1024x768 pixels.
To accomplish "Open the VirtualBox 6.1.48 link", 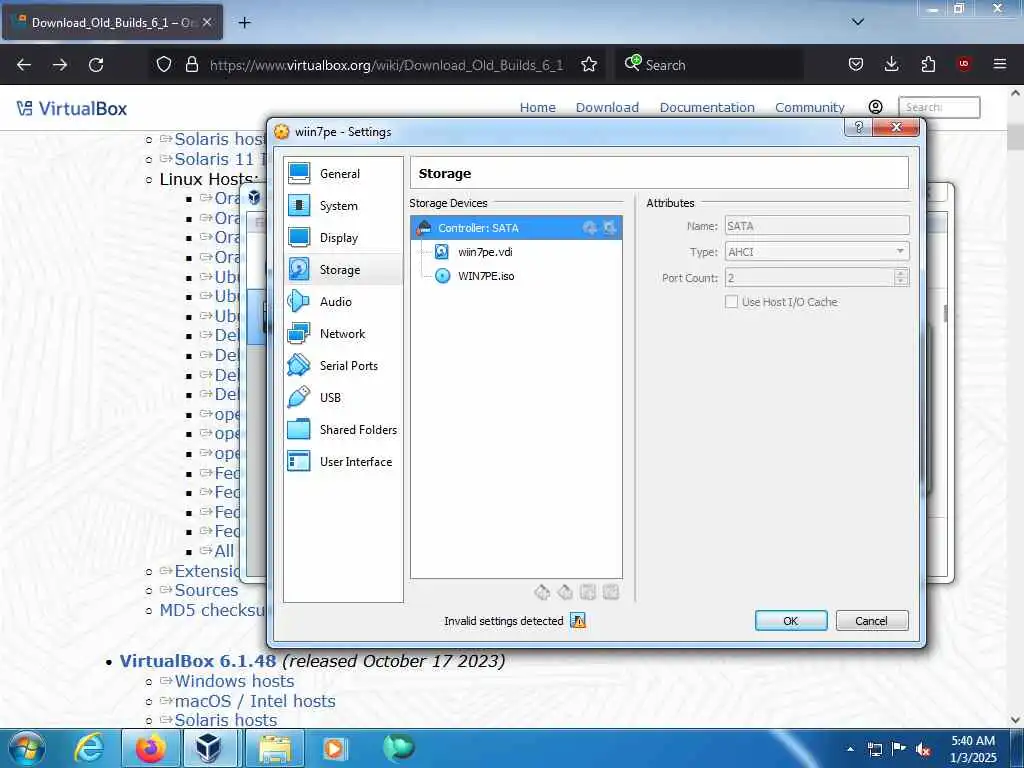I will point(197,661).
